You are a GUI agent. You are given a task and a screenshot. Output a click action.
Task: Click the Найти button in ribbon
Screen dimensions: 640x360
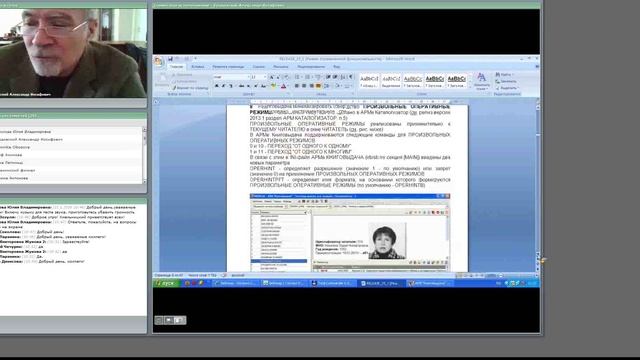tap(504, 75)
